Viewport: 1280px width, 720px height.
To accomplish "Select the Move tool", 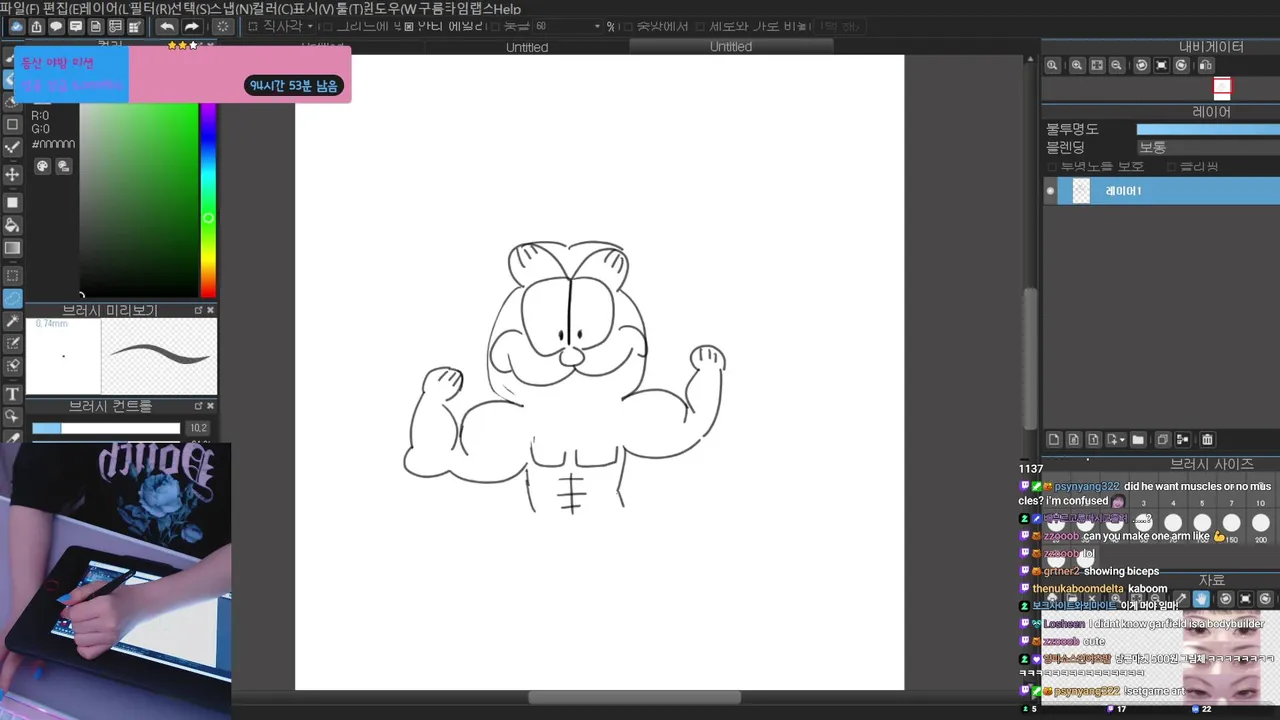I will [12, 174].
